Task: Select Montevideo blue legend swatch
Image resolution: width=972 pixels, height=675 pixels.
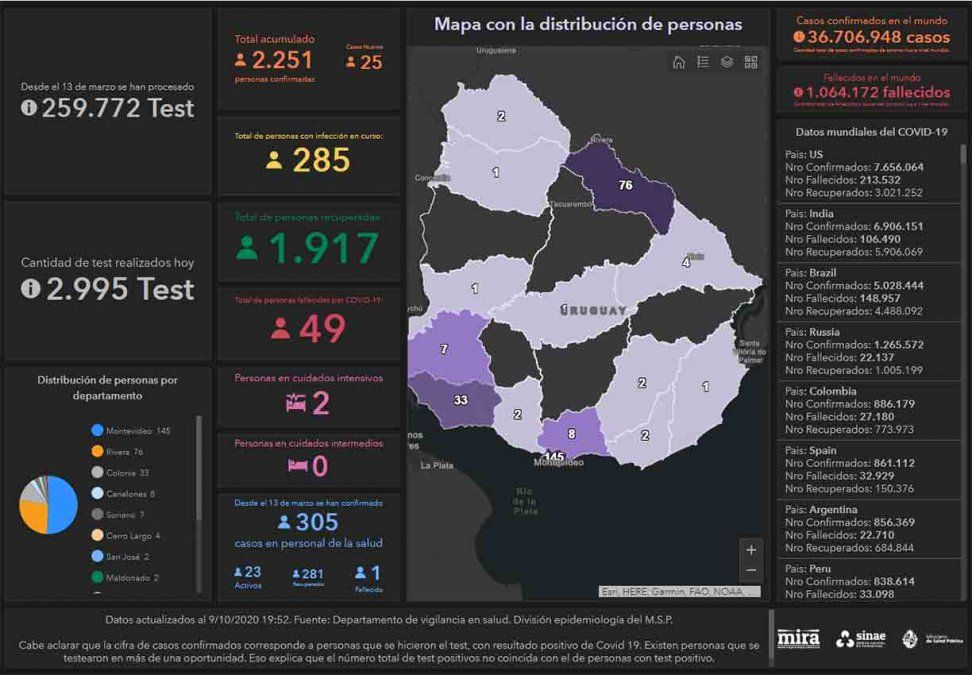Action: 97,430
